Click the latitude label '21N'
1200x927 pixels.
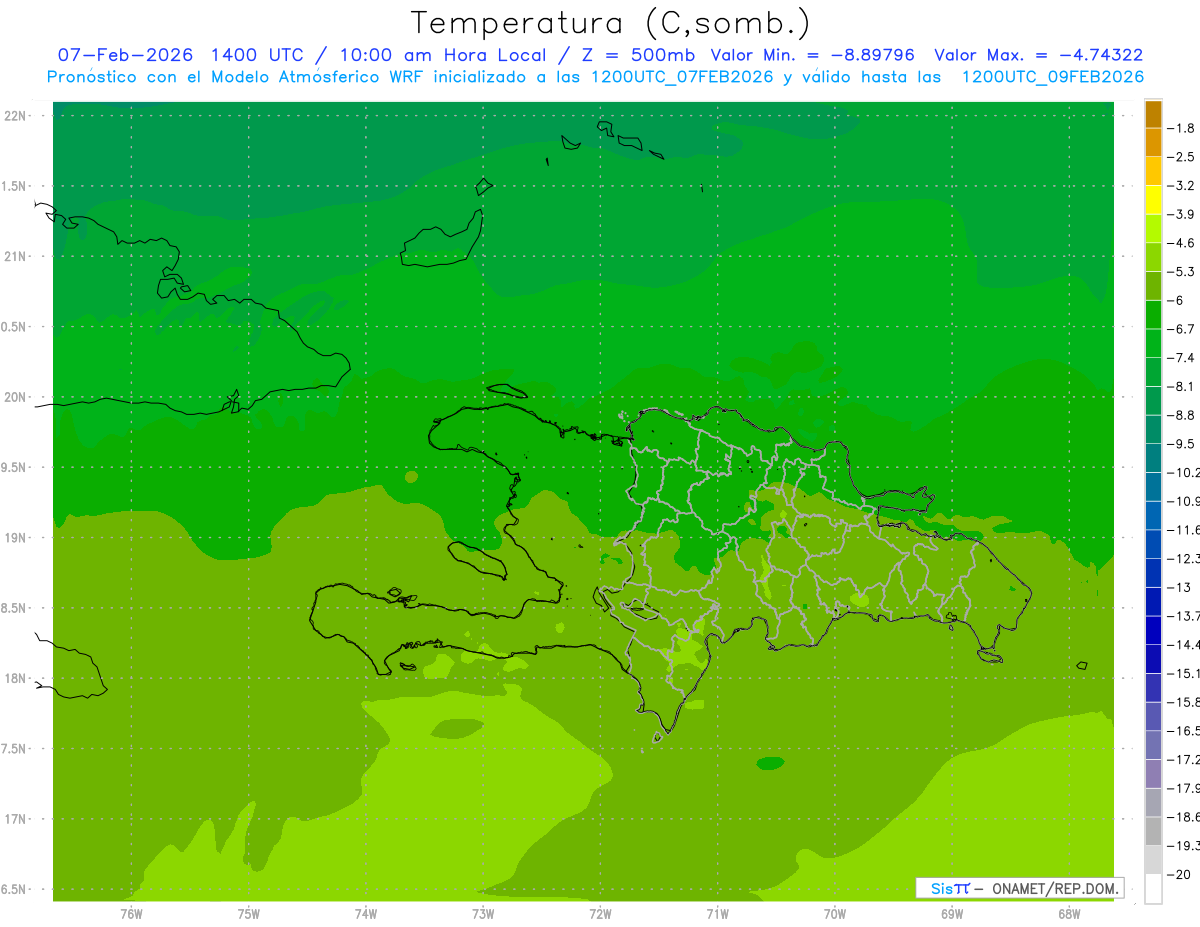15,257
